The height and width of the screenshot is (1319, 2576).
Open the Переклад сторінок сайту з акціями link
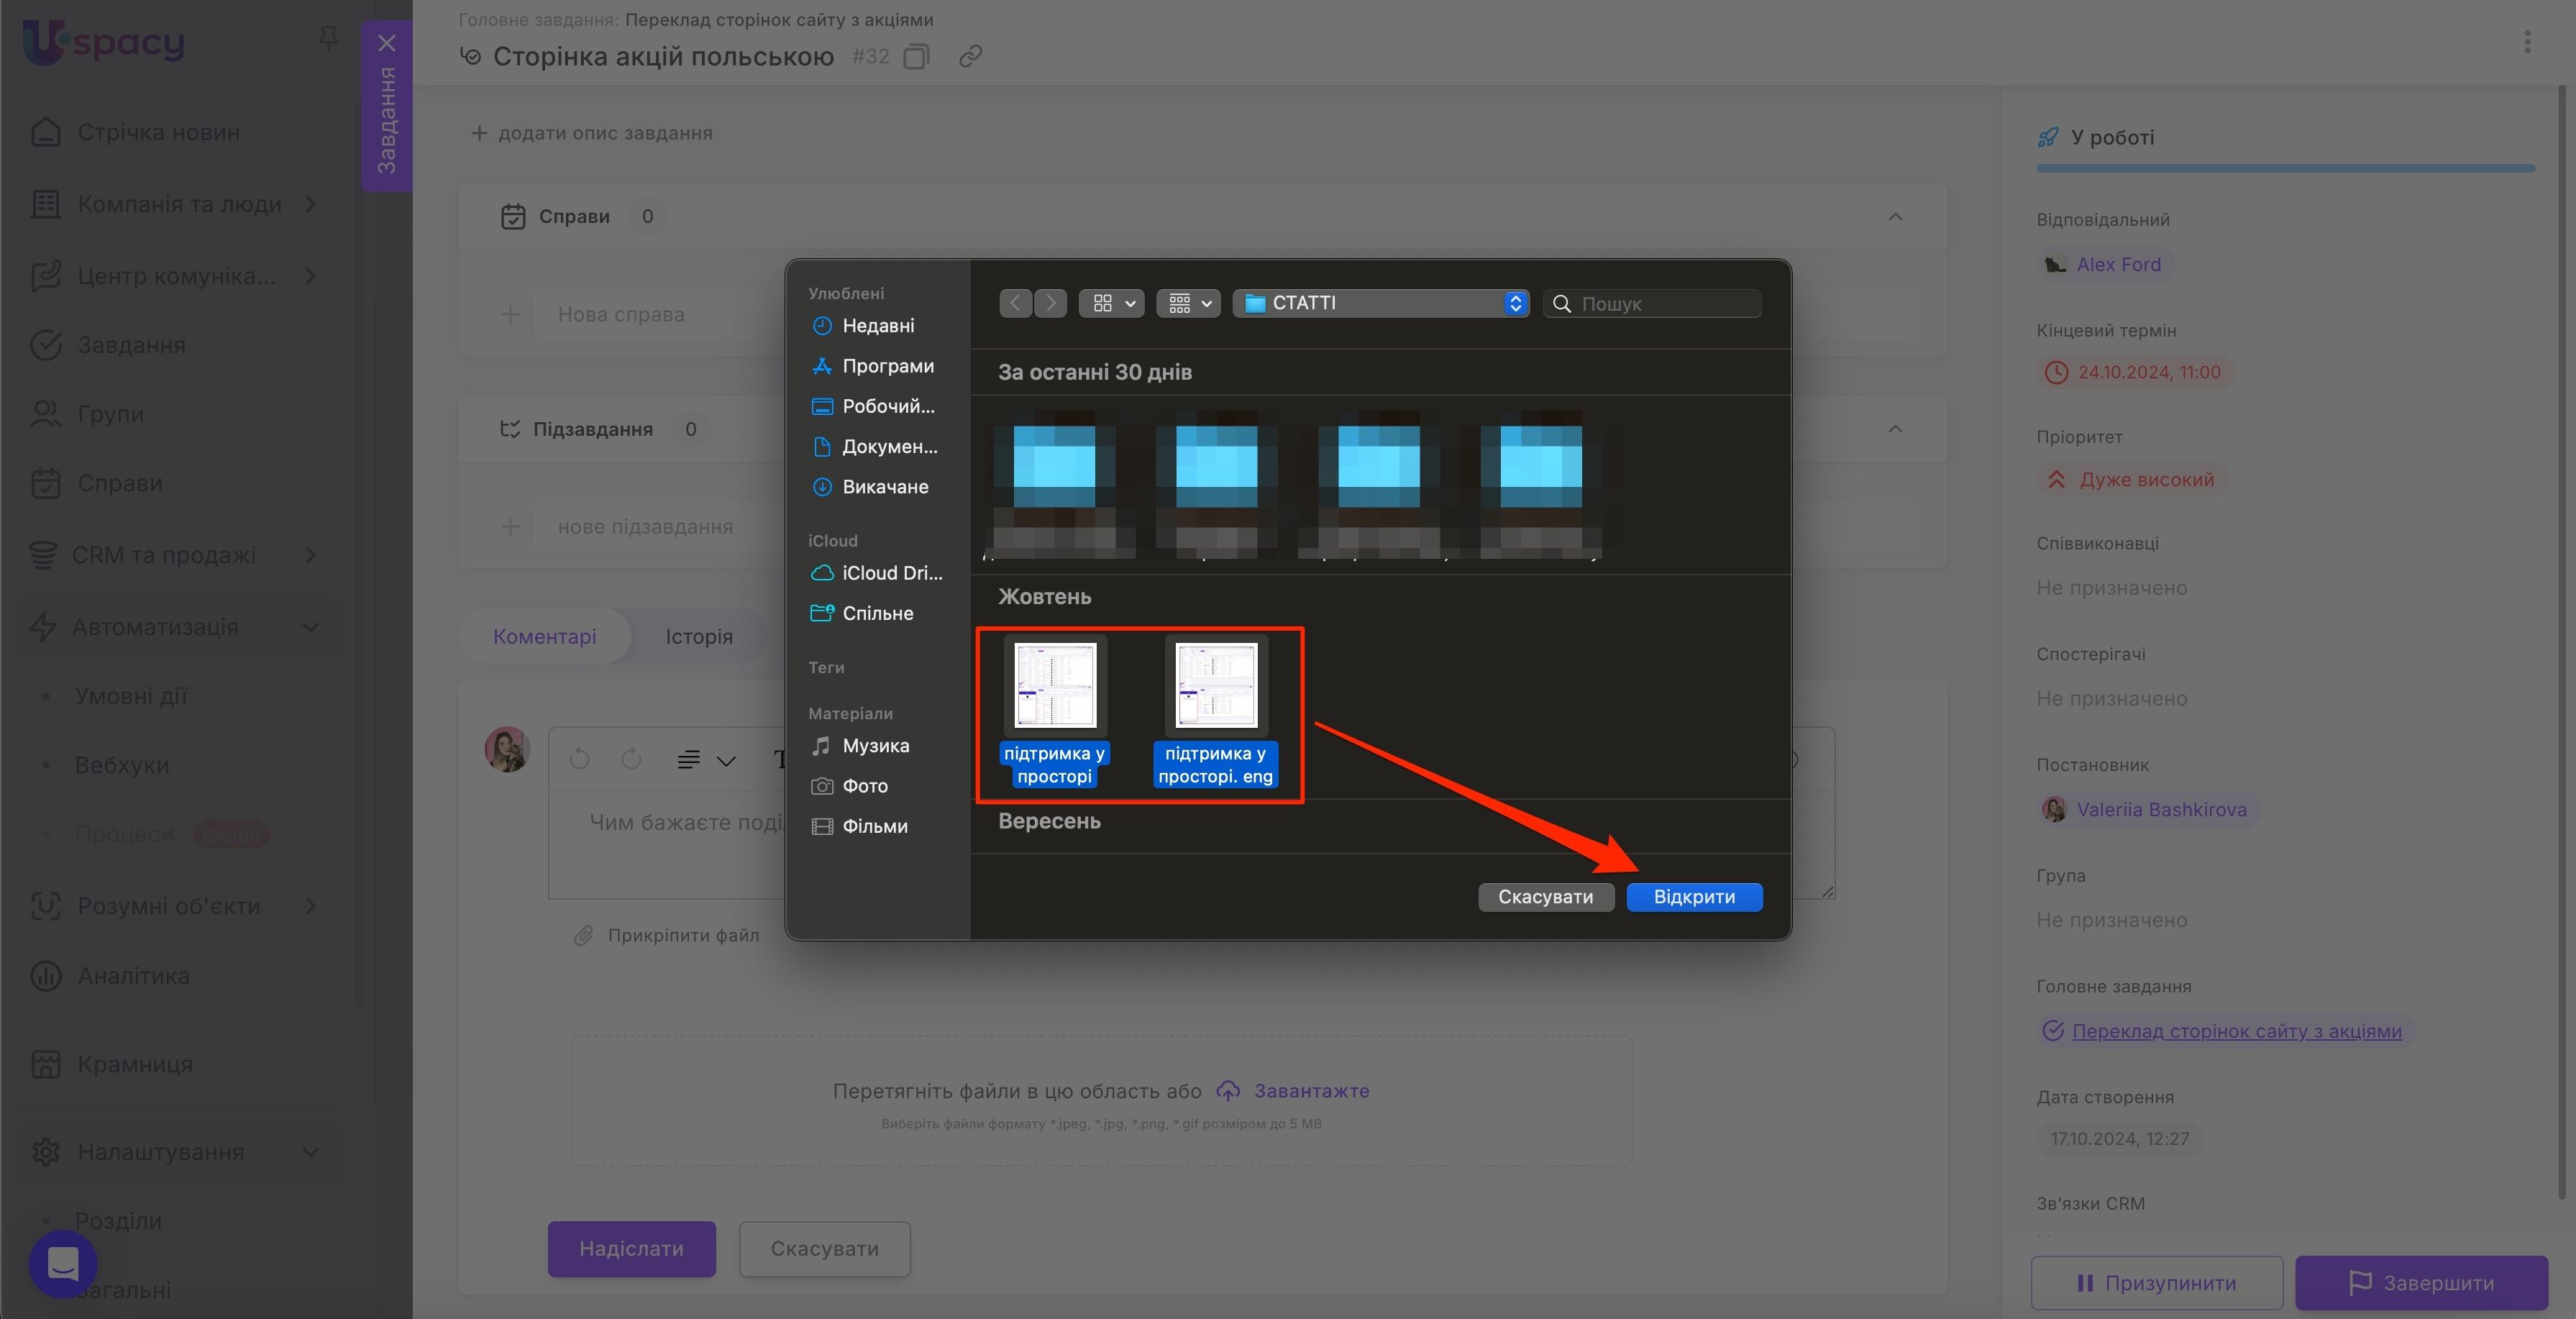(2236, 1031)
